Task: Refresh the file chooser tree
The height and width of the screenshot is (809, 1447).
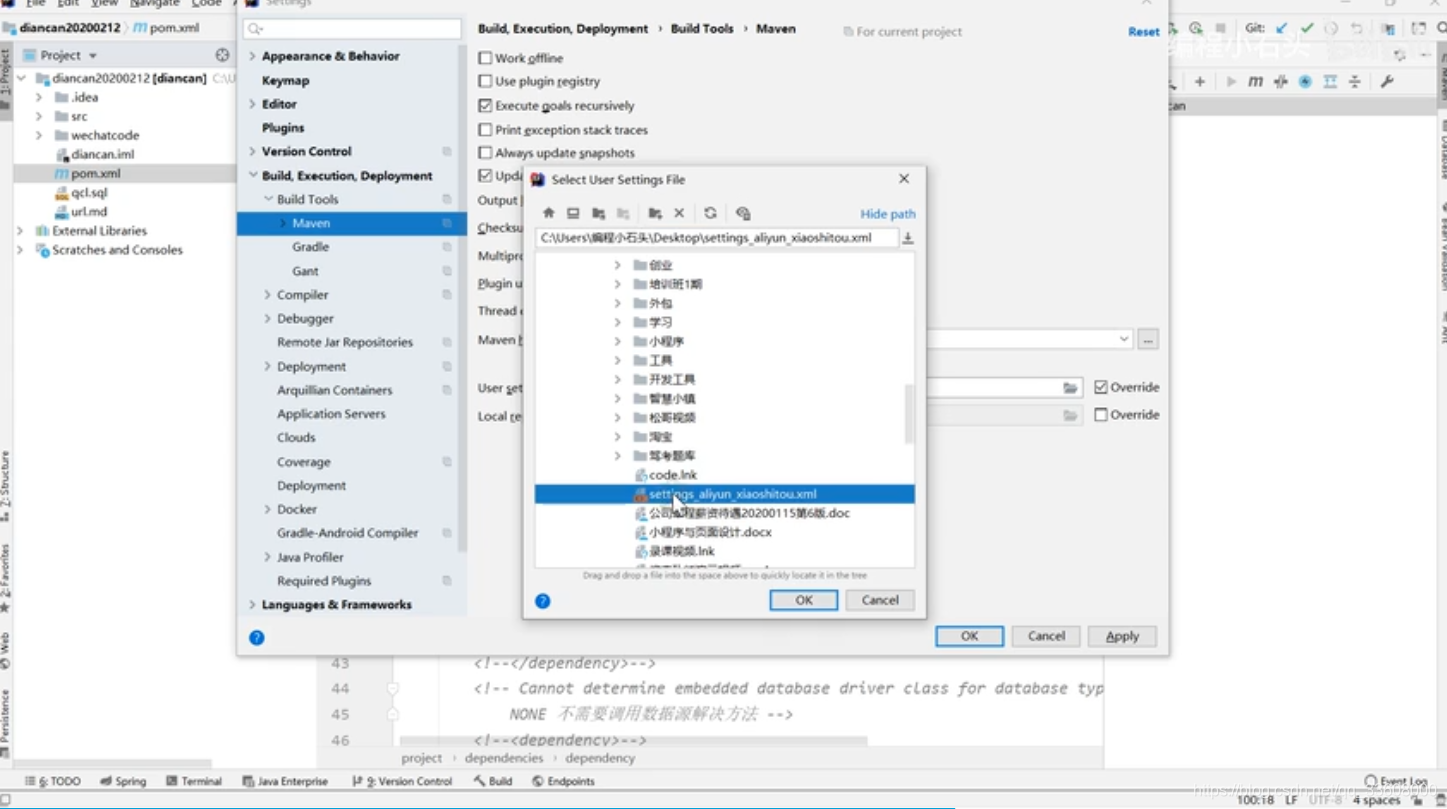Action: (x=710, y=213)
